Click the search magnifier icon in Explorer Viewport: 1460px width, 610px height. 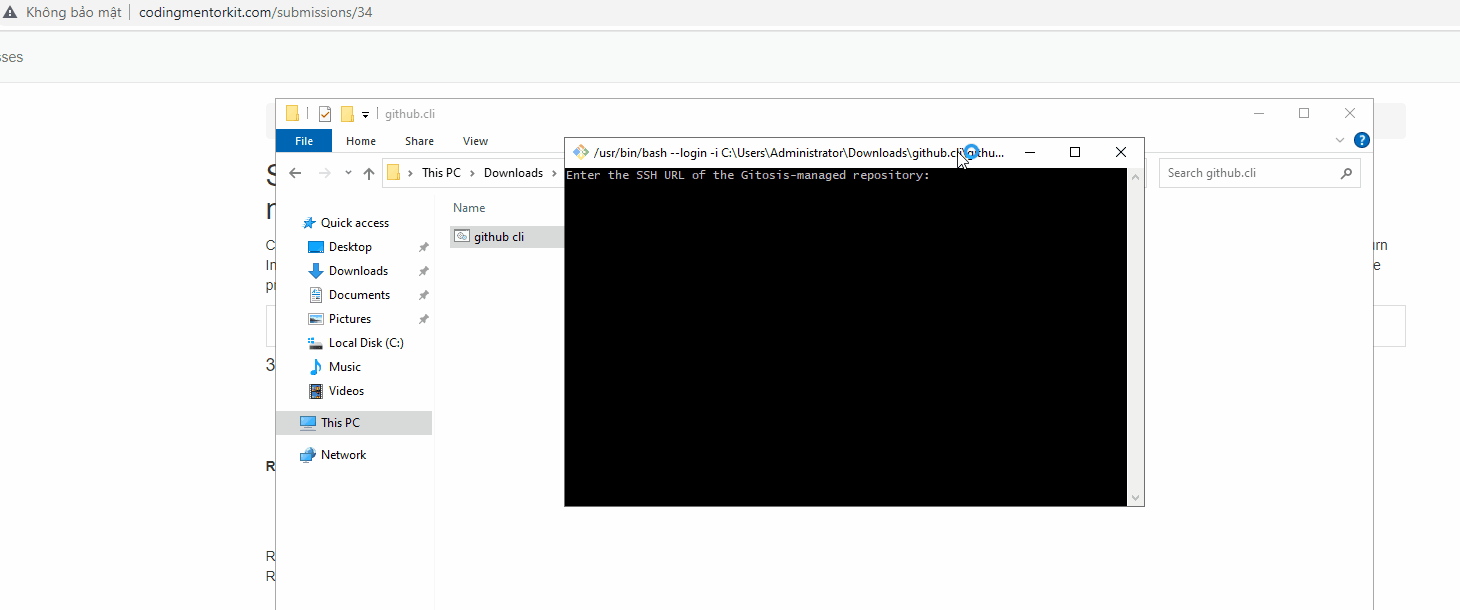click(x=1347, y=172)
